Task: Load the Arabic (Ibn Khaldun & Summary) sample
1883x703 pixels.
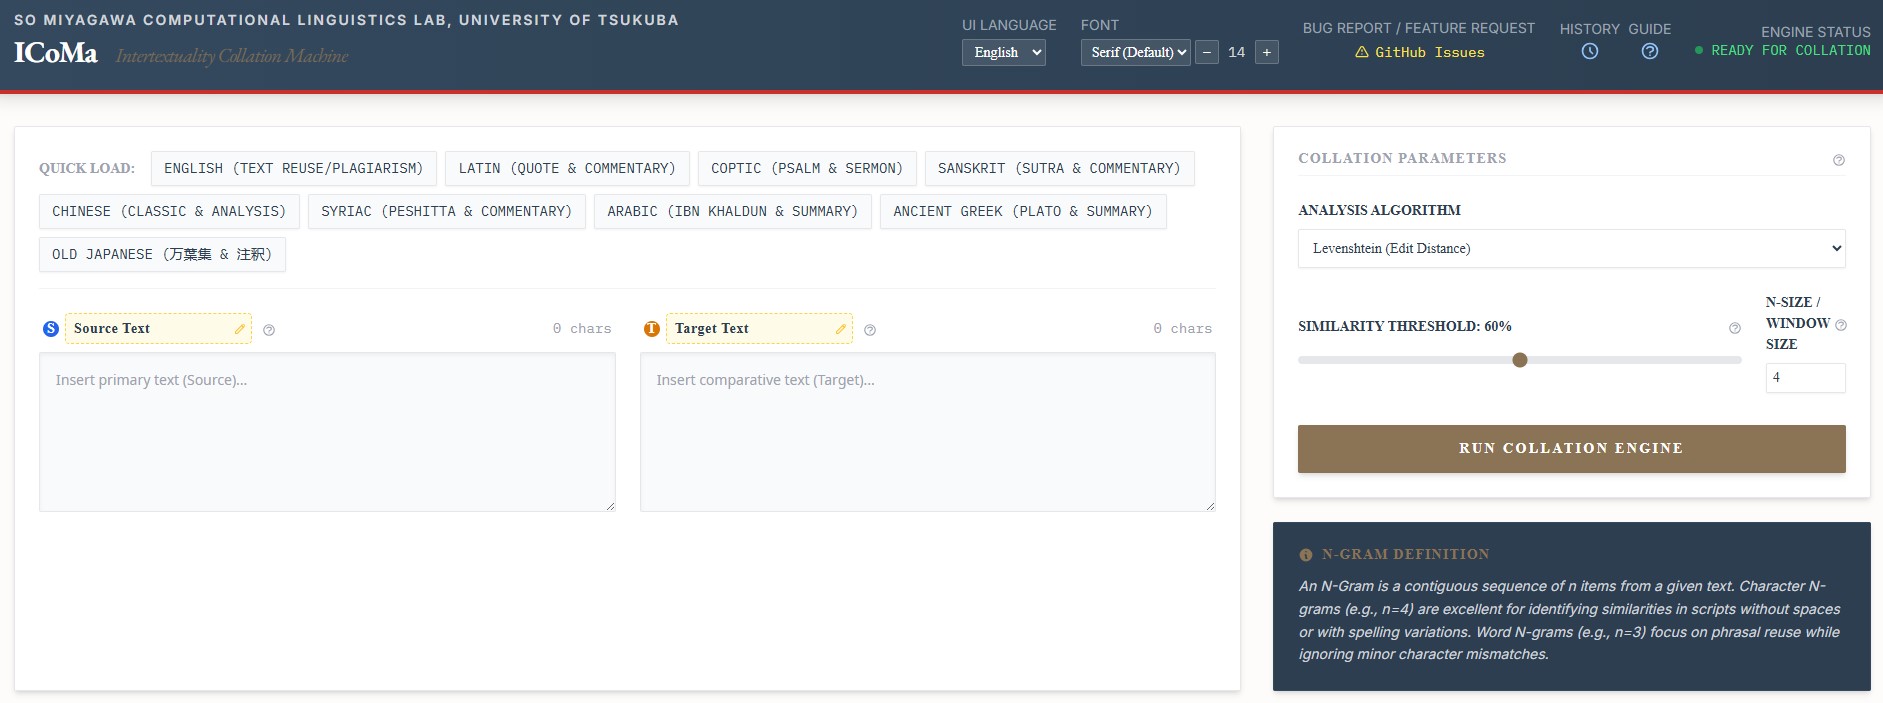Action: pyautogui.click(x=733, y=211)
